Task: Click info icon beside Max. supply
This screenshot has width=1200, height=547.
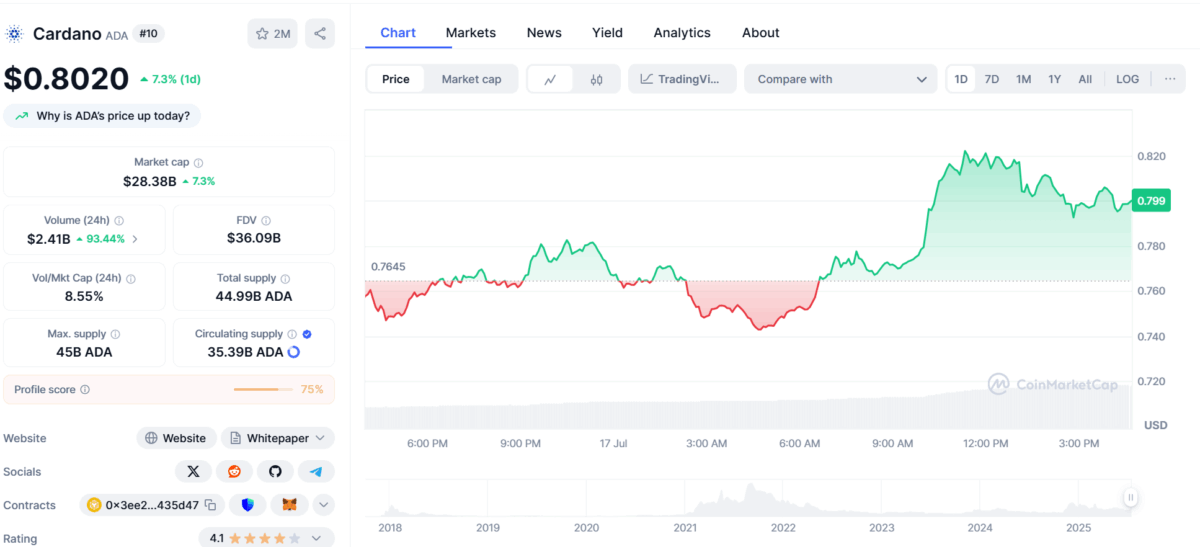Action: click(x=115, y=334)
